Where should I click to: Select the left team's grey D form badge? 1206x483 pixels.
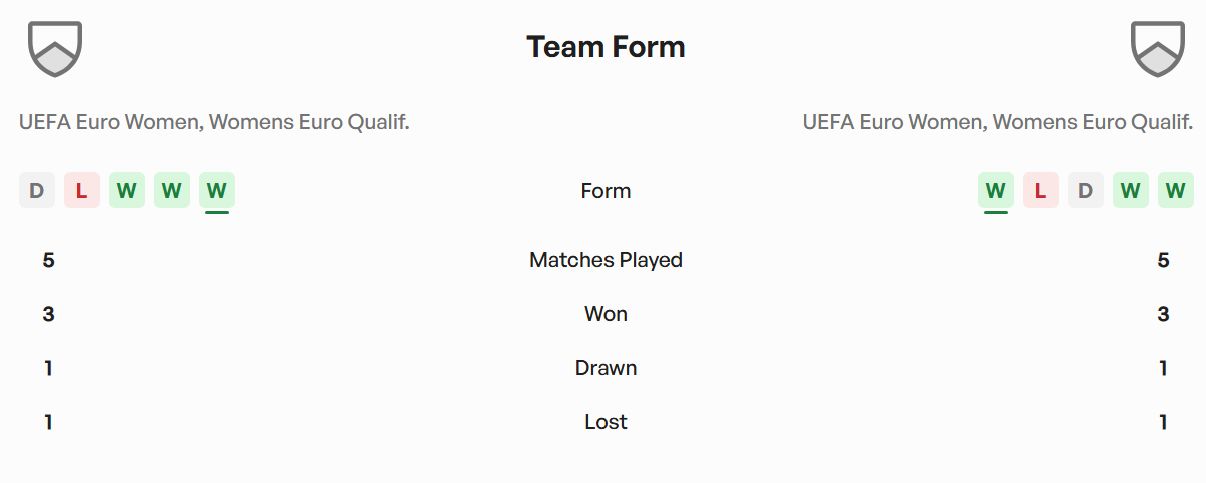click(37, 190)
